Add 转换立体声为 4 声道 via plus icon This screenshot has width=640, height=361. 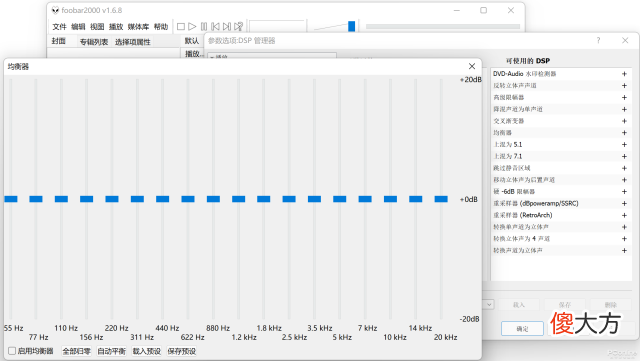coord(624,239)
